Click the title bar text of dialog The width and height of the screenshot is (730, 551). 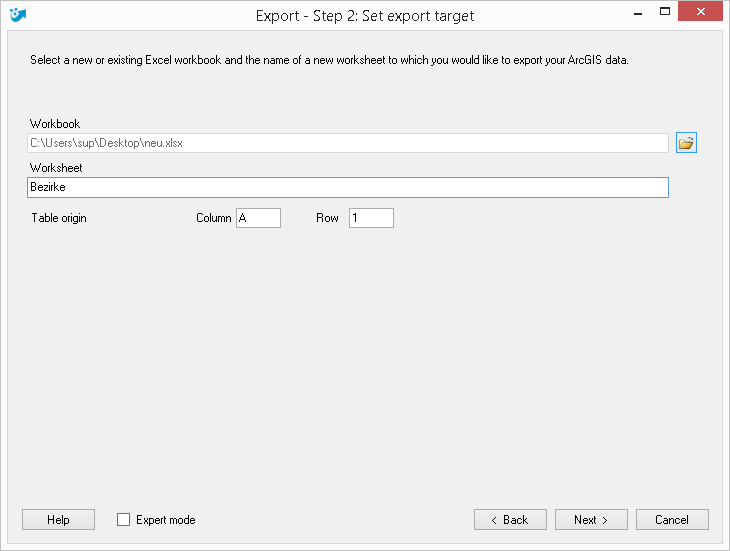(x=365, y=16)
